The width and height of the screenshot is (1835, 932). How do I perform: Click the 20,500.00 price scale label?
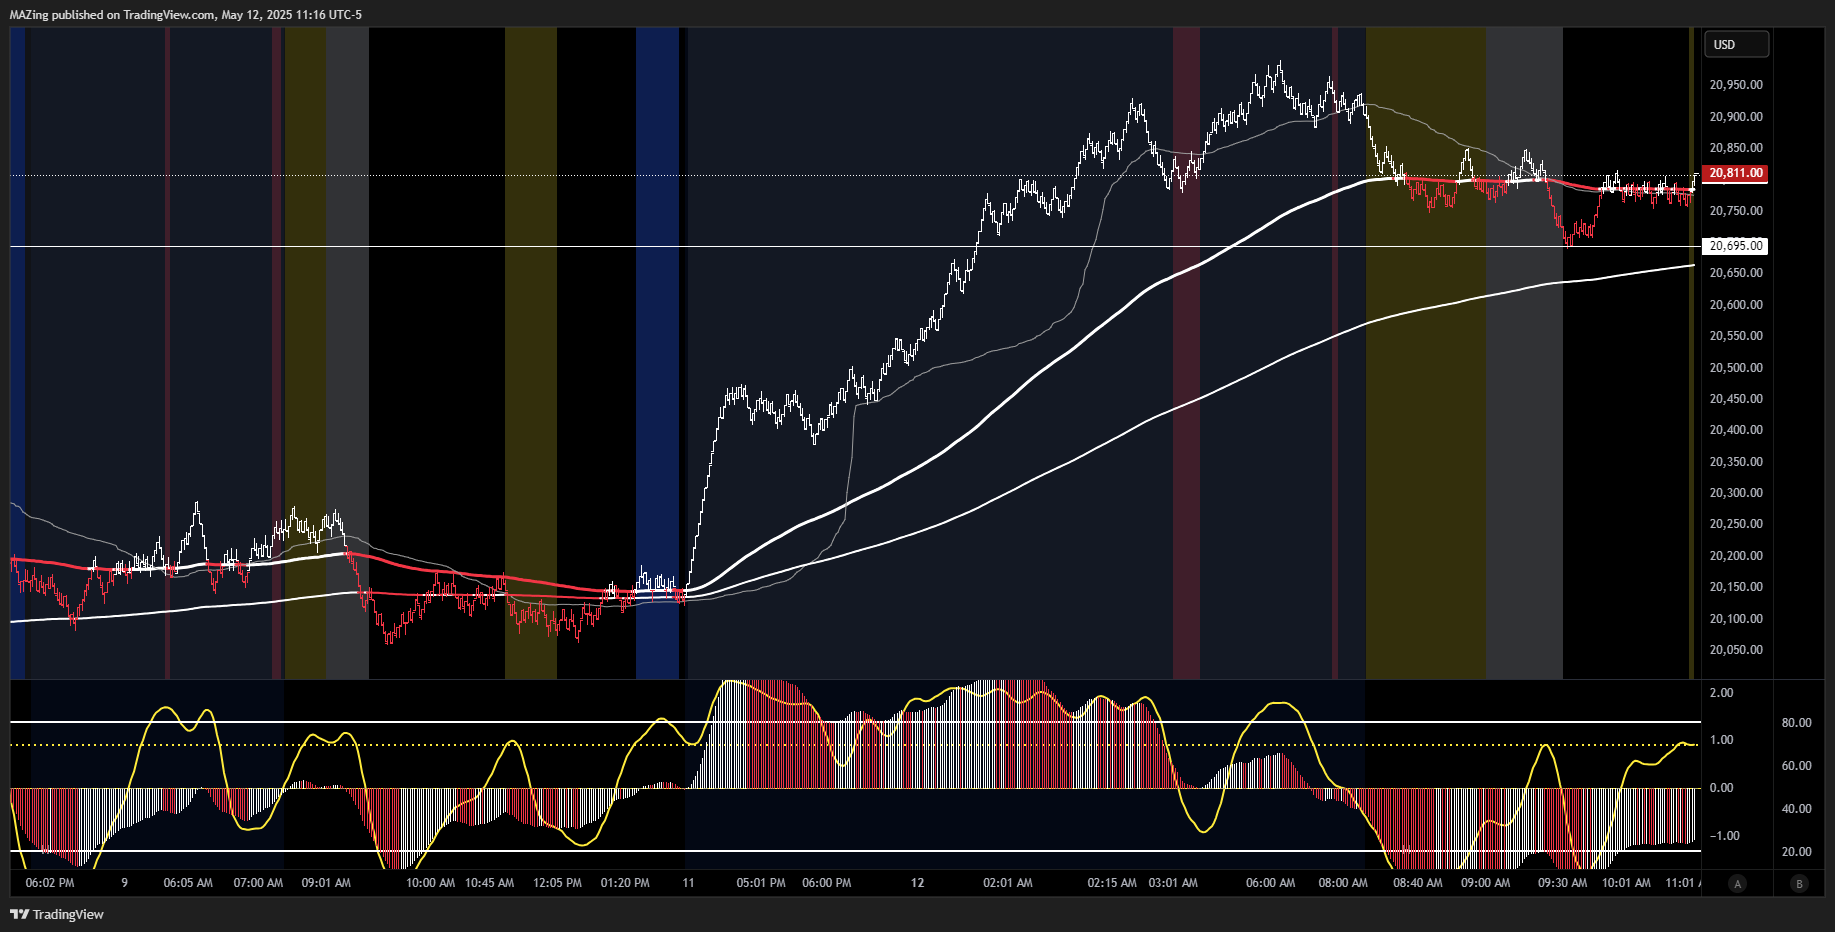(1736, 368)
